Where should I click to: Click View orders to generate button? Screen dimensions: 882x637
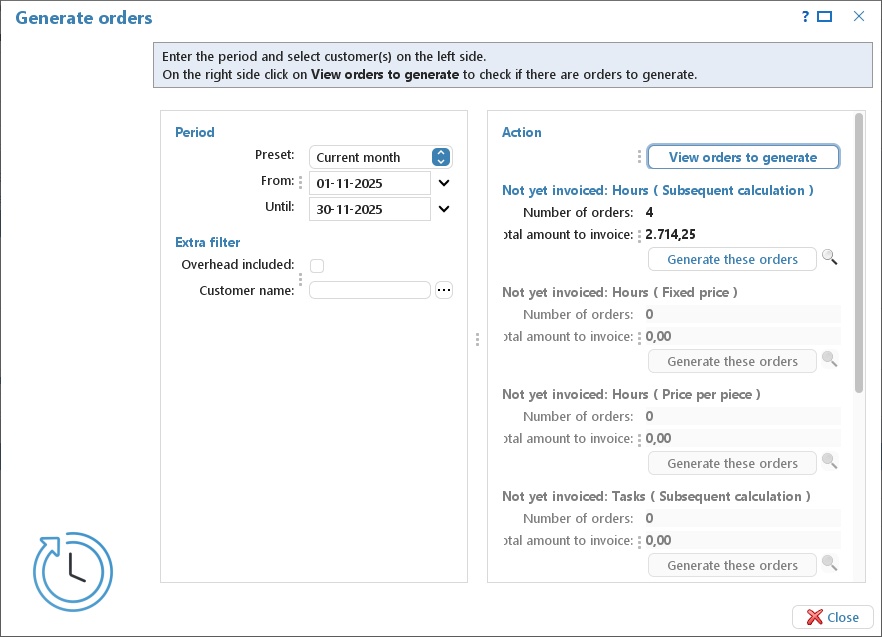pyautogui.click(x=743, y=157)
